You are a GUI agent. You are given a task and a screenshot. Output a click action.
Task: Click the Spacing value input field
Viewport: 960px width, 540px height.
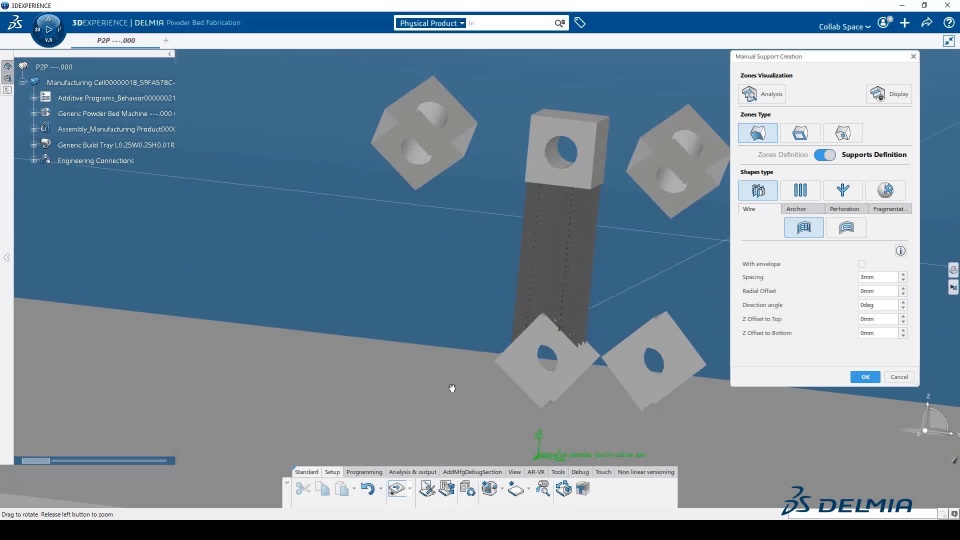(x=878, y=277)
